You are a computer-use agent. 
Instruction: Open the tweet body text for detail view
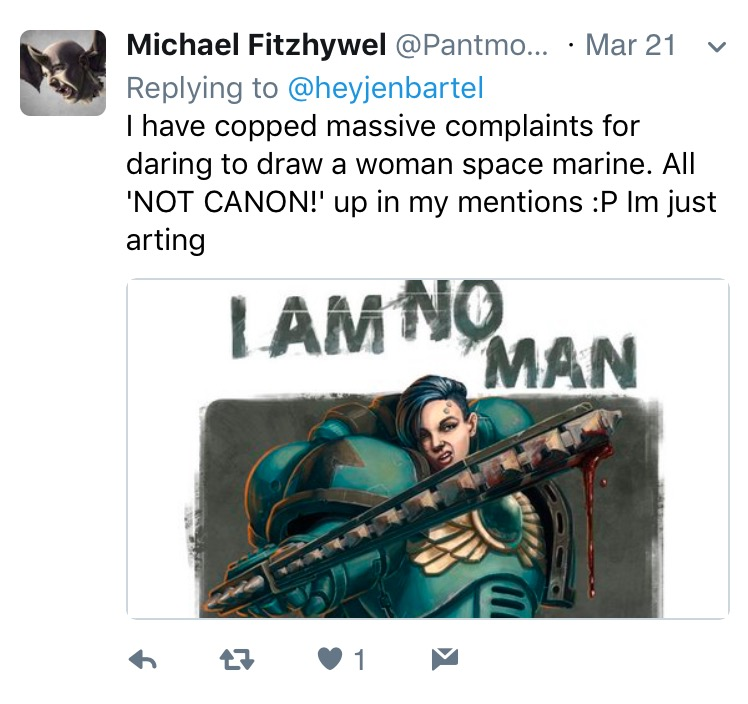[421, 183]
